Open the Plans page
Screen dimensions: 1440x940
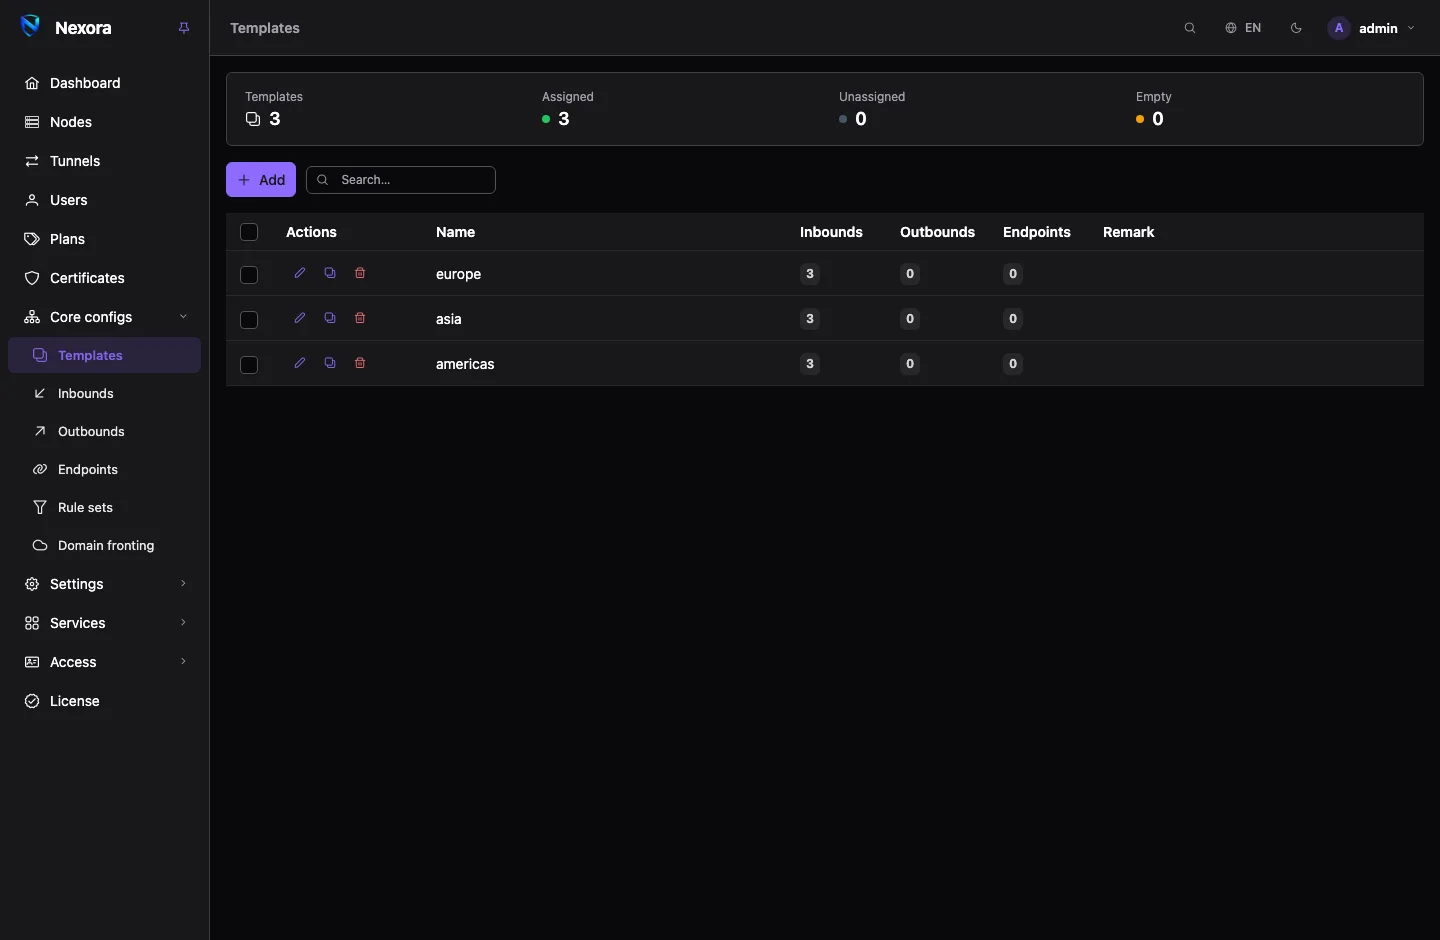point(105,239)
